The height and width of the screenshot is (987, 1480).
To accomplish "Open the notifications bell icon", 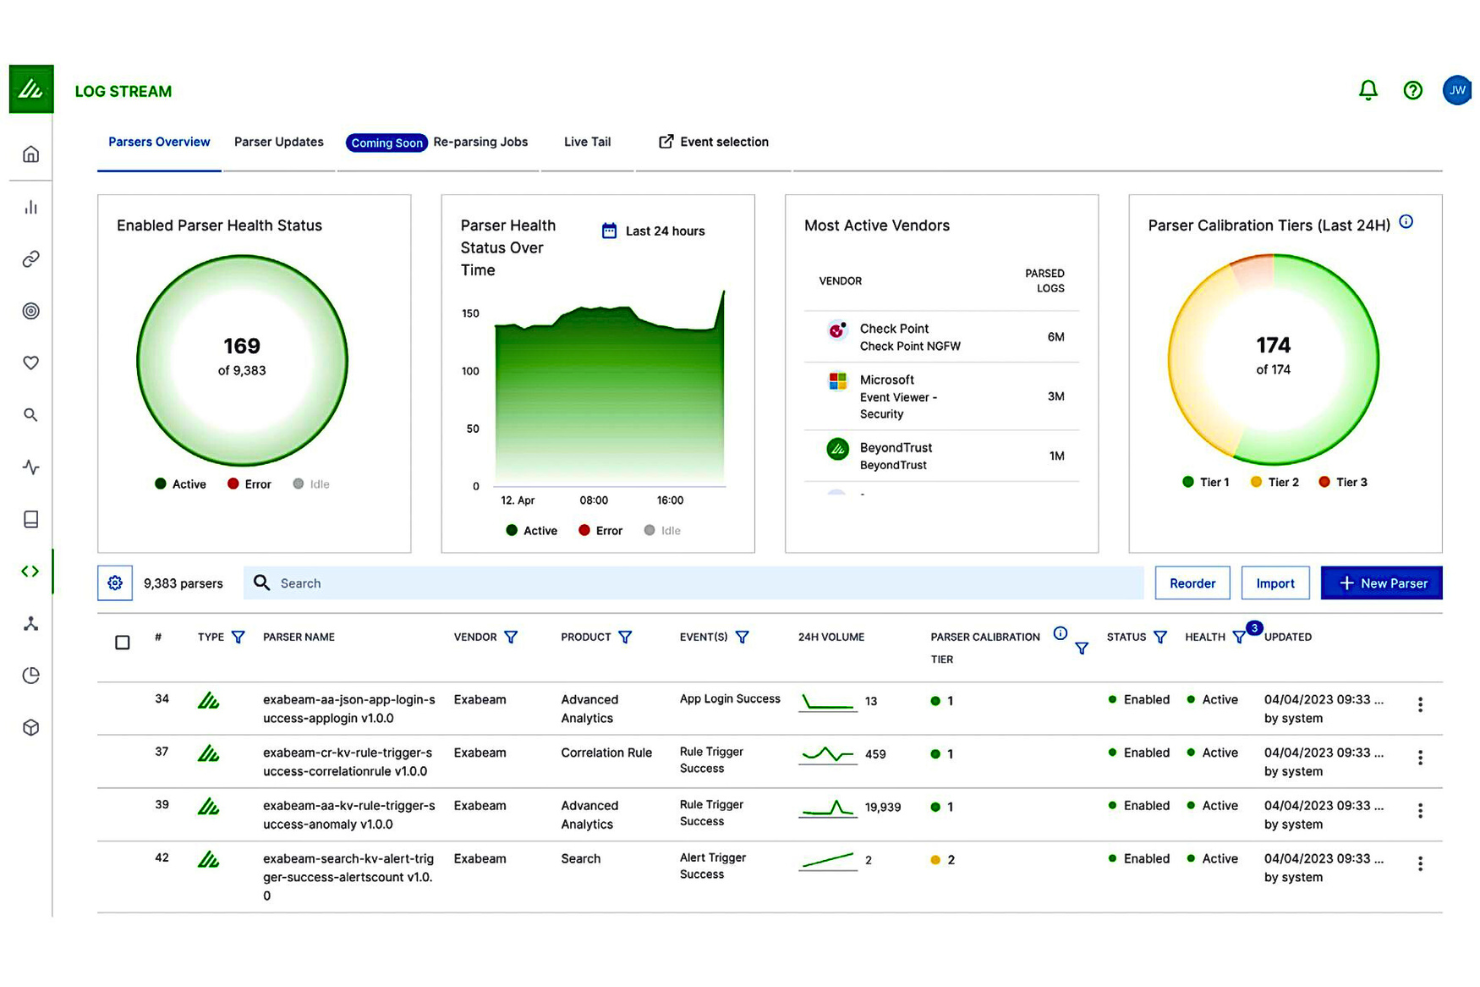I will 1368,90.
